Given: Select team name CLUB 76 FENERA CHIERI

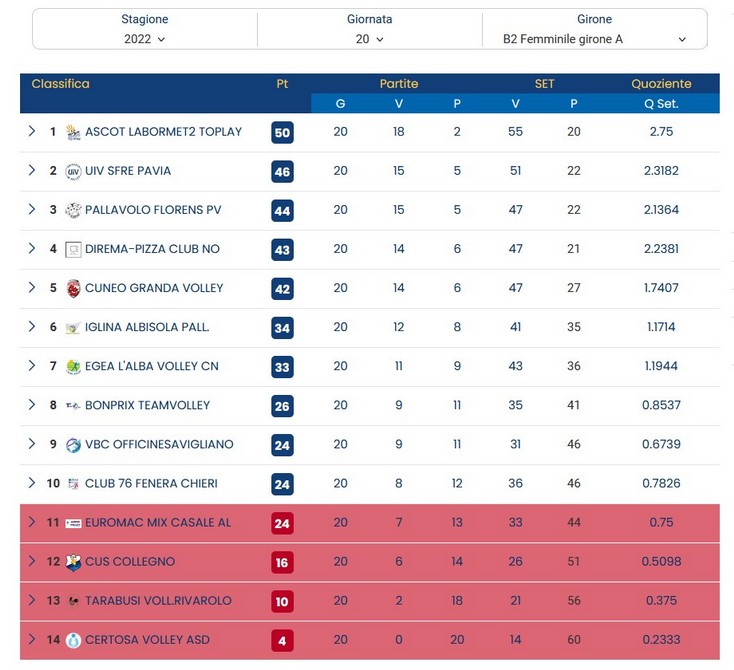Looking at the screenshot, I should [x=151, y=483].
